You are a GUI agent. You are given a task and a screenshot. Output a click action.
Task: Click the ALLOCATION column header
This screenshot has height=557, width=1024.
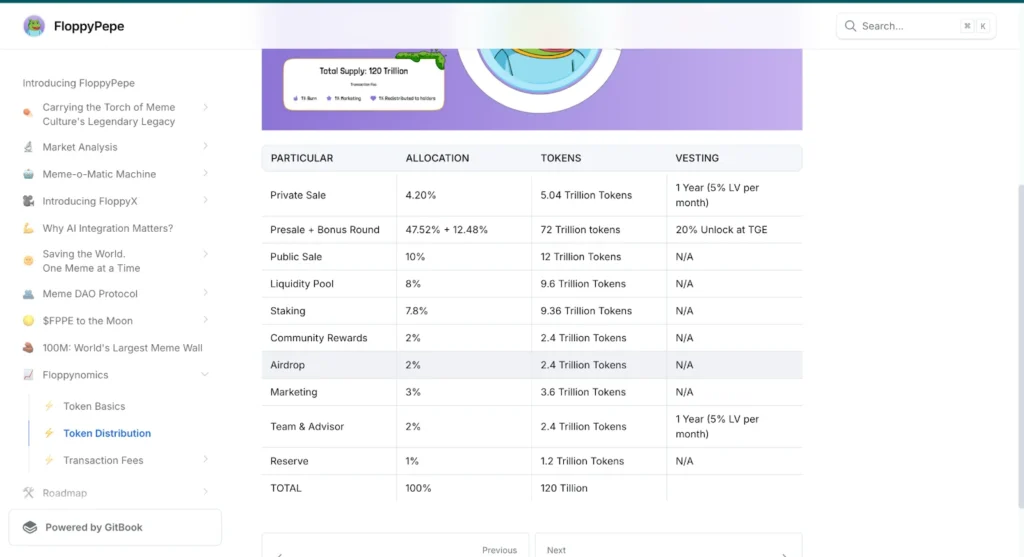point(437,158)
